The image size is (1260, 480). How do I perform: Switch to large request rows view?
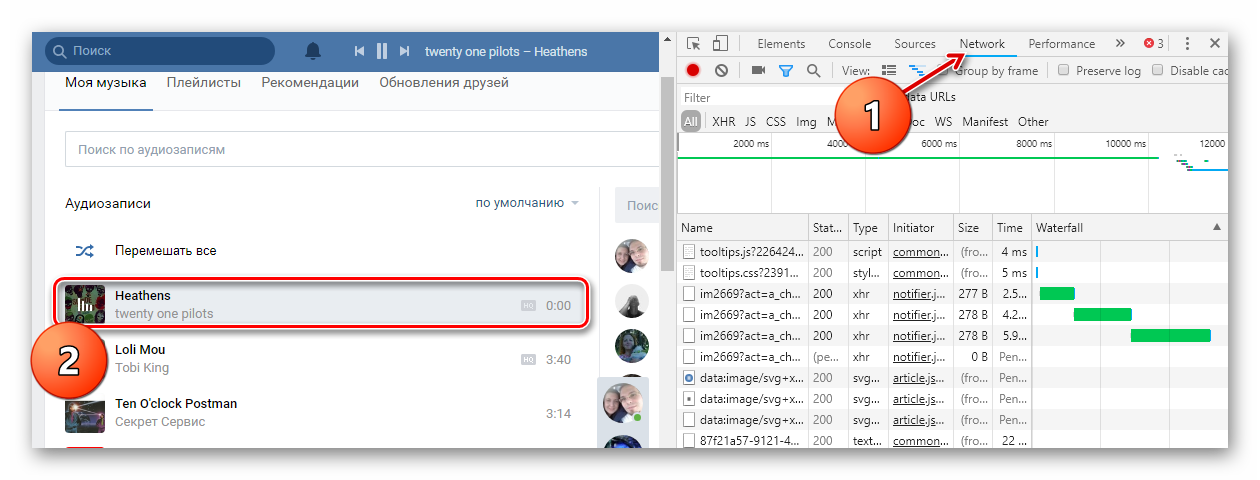click(889, 70)
